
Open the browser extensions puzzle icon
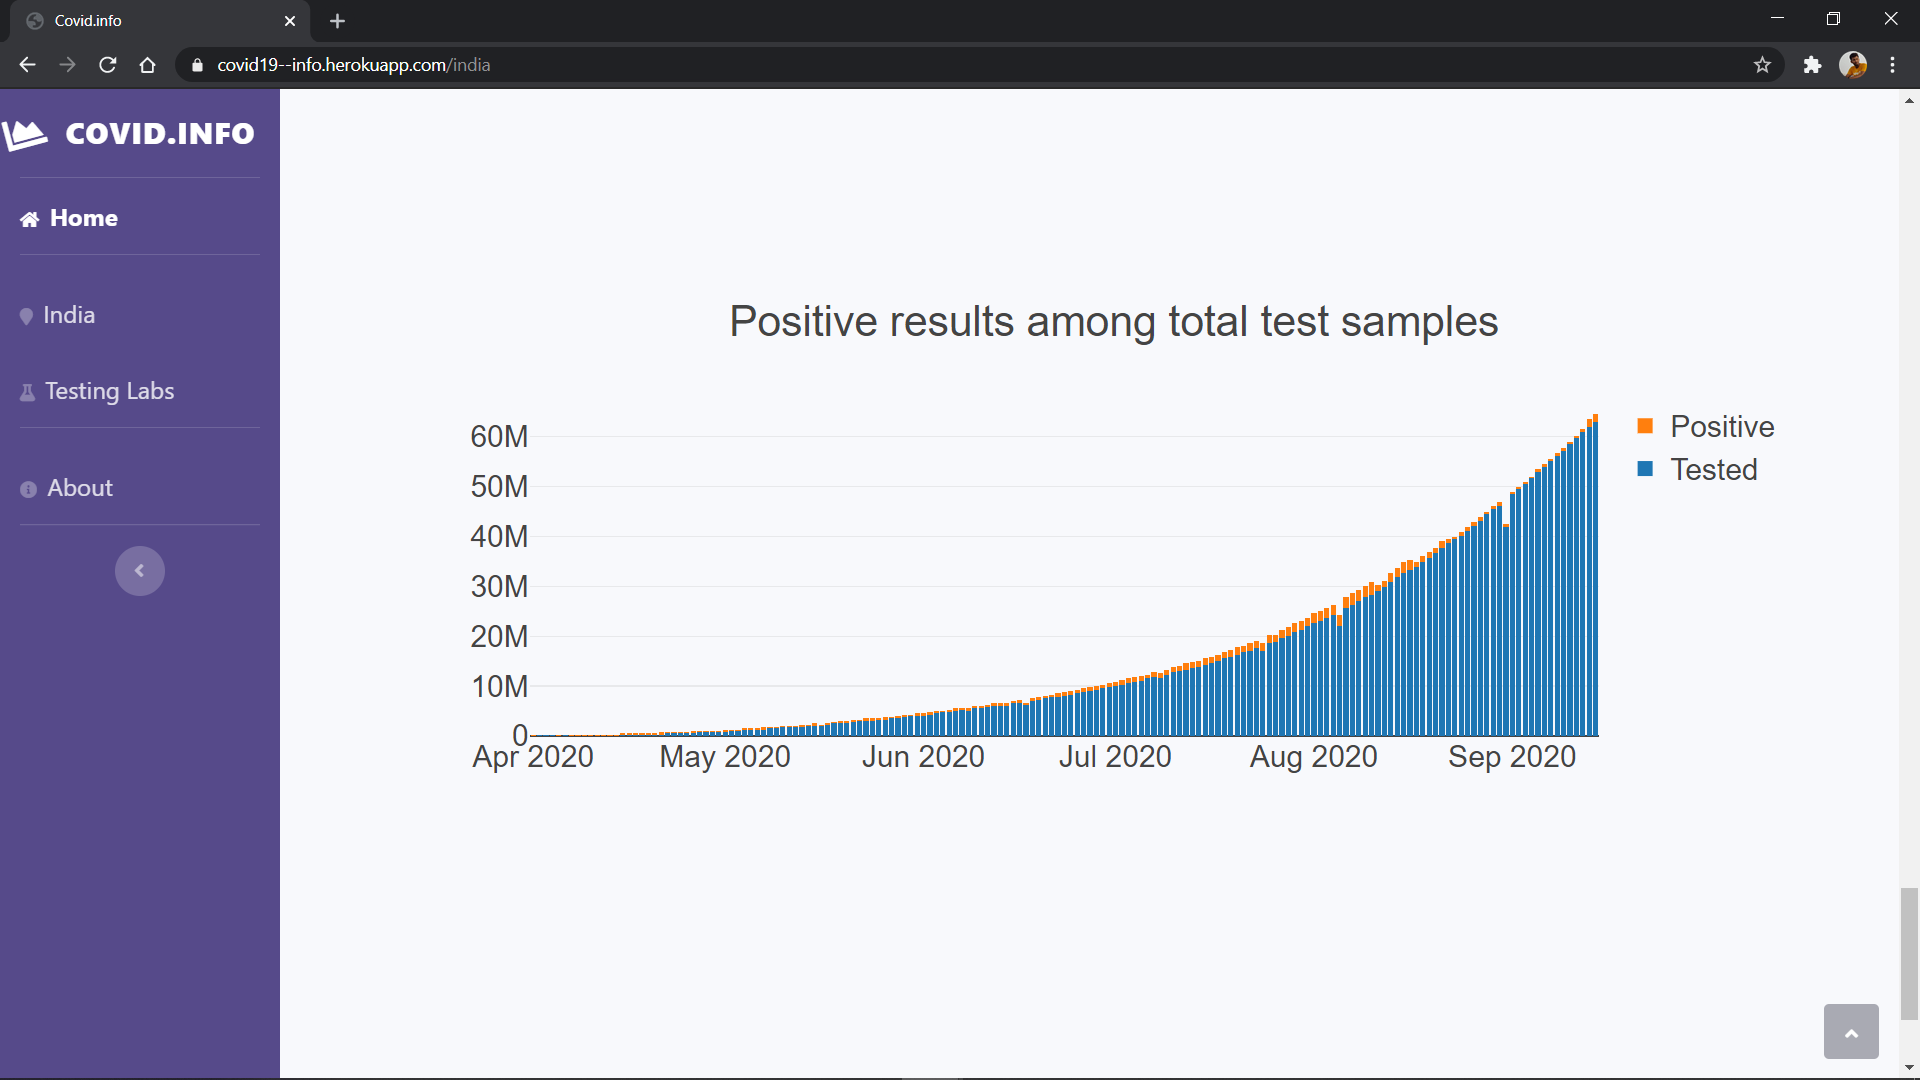[1812, 65]
